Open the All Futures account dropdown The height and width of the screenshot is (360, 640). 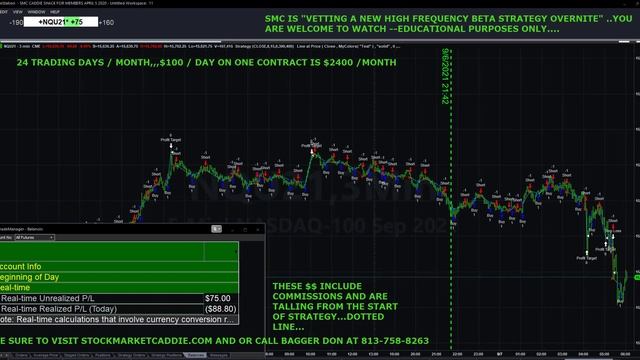(34, 238)
